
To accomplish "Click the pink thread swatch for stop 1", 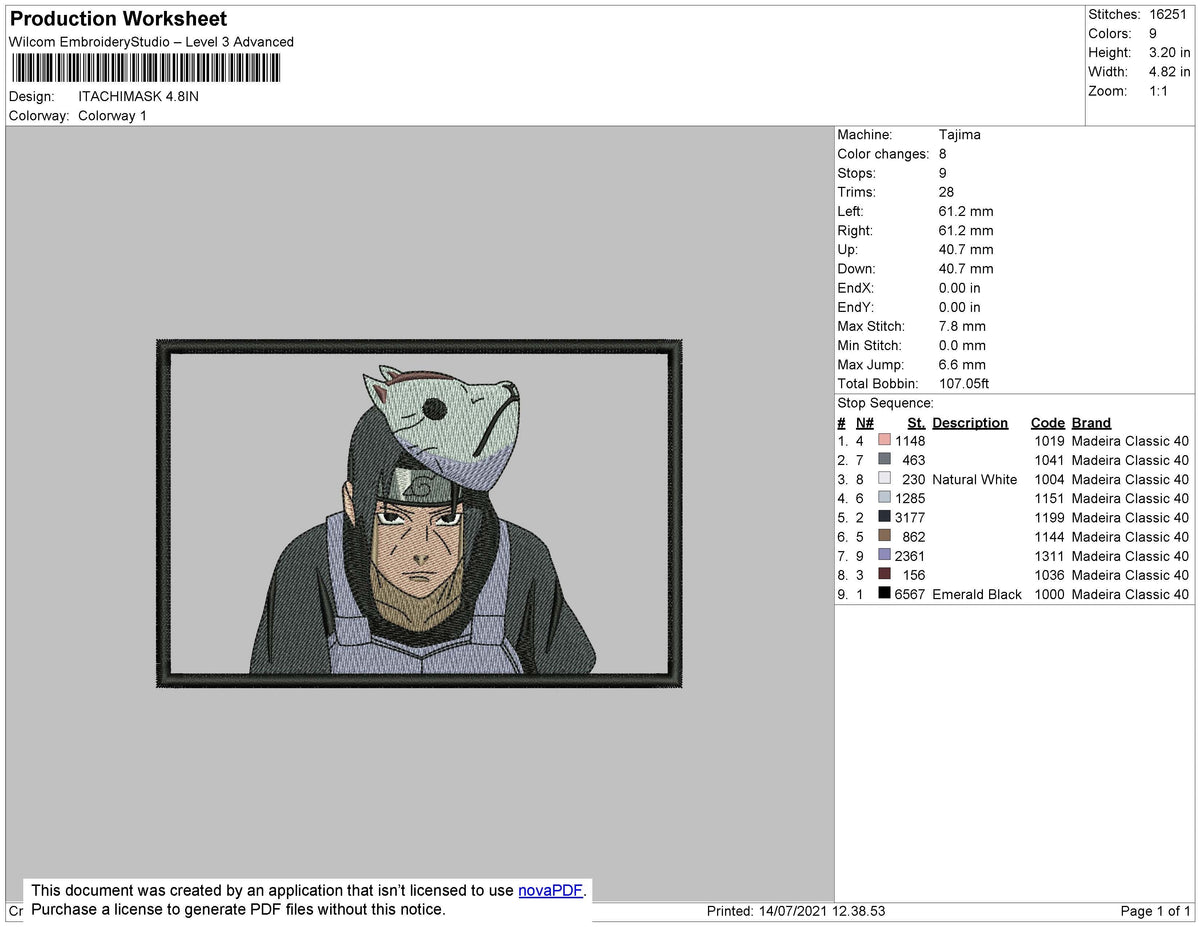I will coord(885,440).
